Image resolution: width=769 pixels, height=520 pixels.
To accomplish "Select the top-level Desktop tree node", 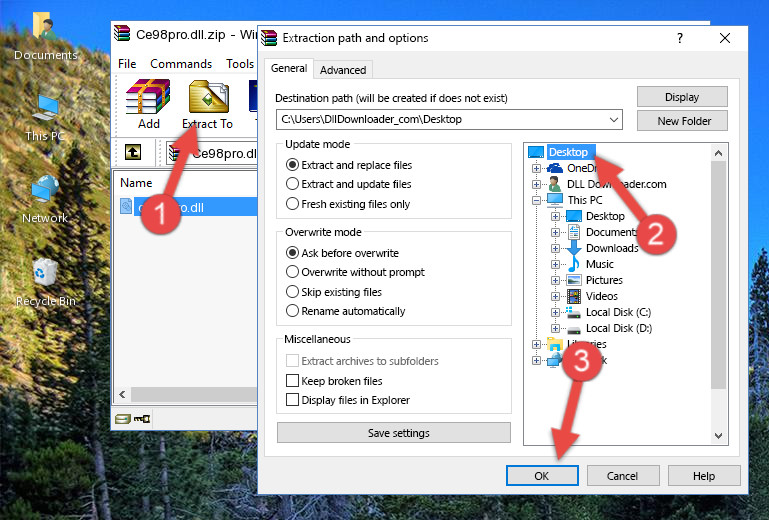I will click(x=568, y=152).
